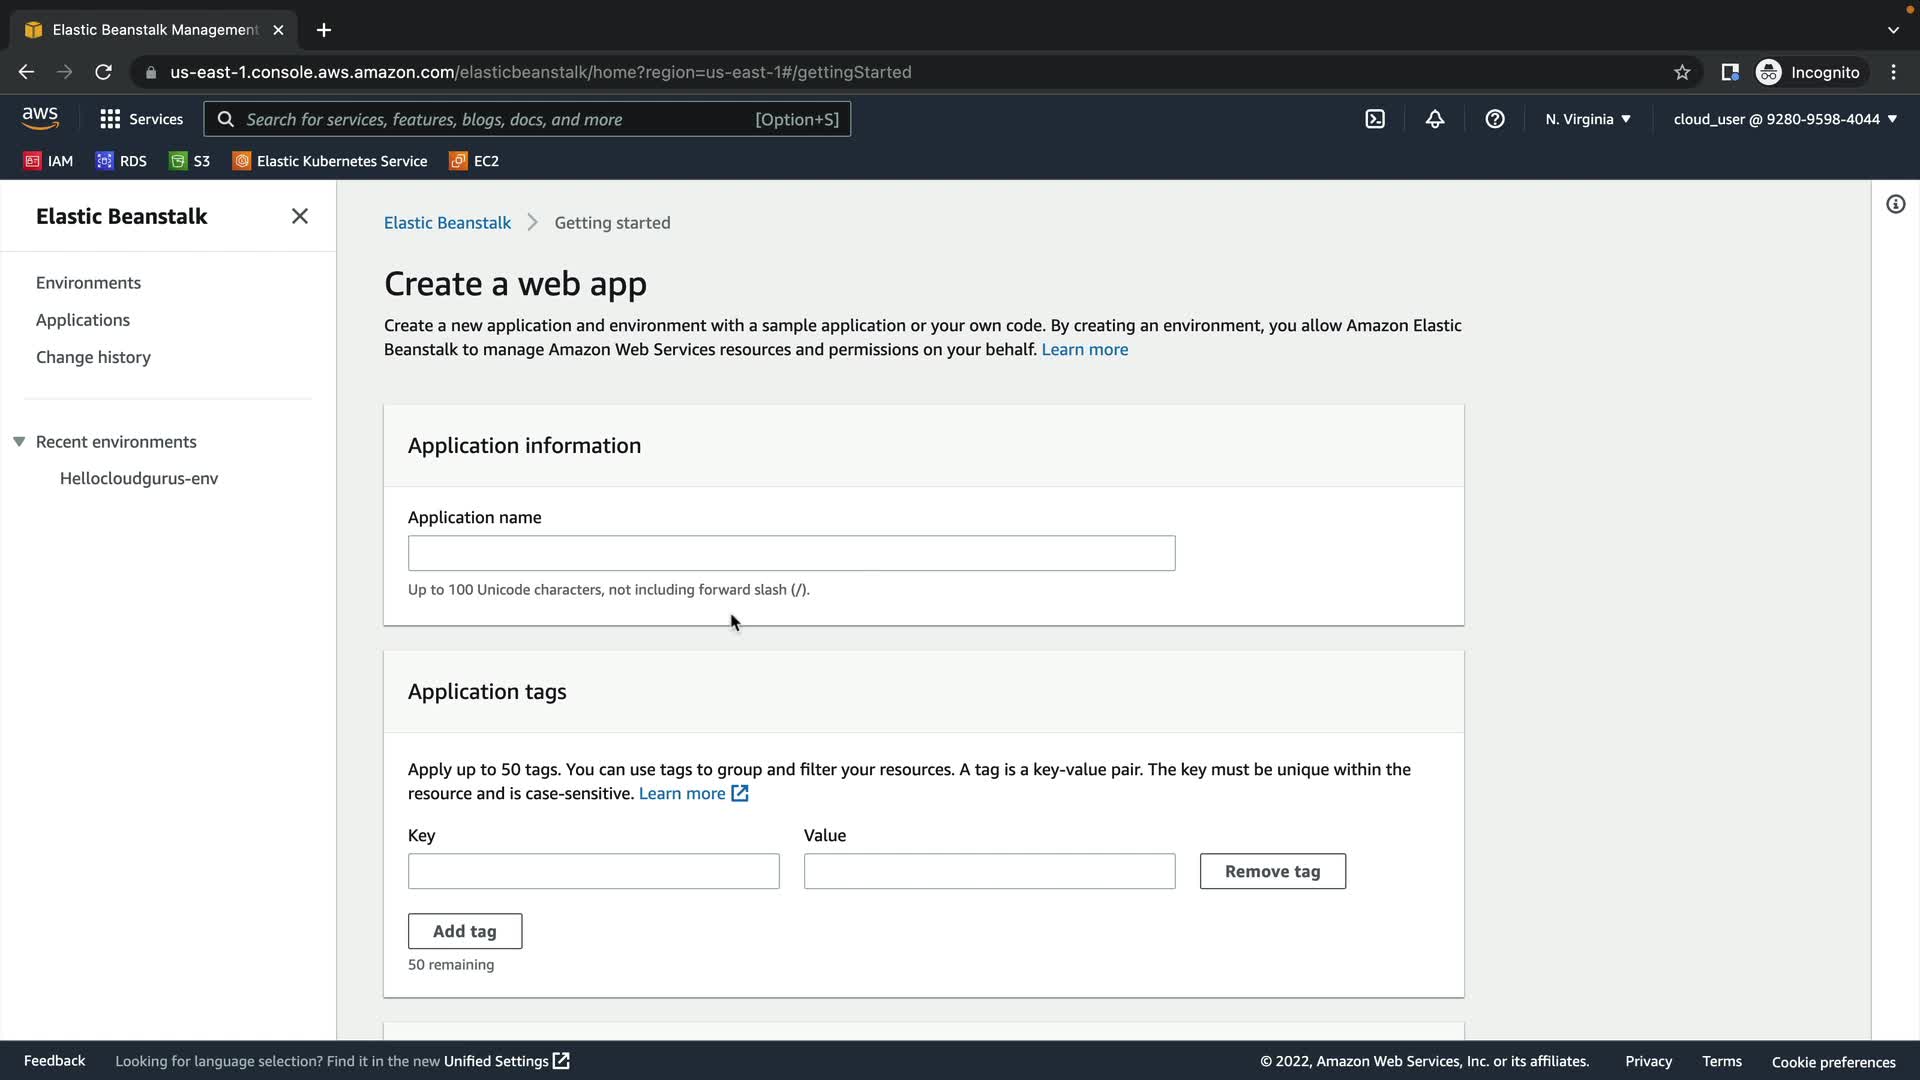Open Change history in sidebar

93,357
